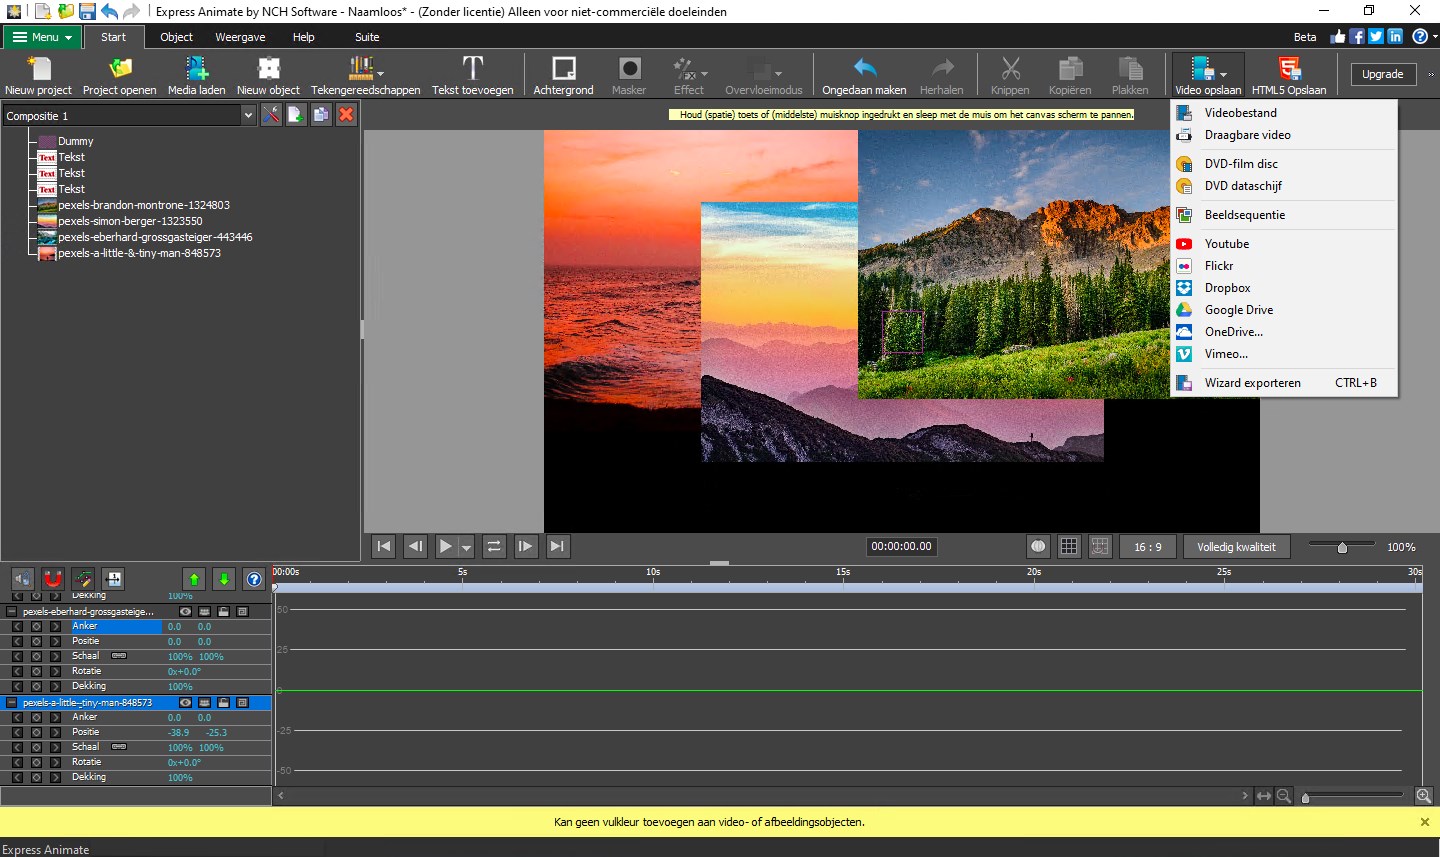
Task: Select pexels-simon-berger-1323550 in object list
Action: pos(130,221)
